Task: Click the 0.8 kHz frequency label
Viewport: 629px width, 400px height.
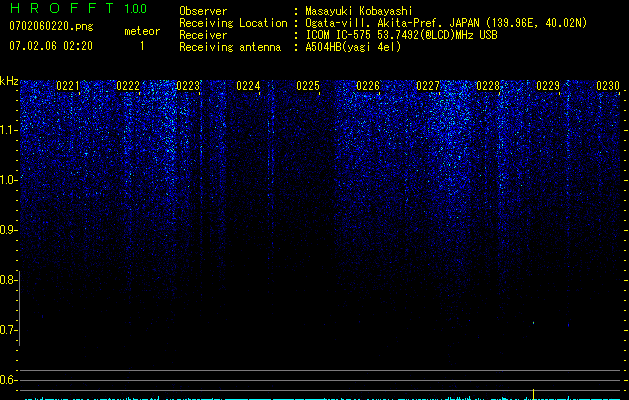Action: 8,280
